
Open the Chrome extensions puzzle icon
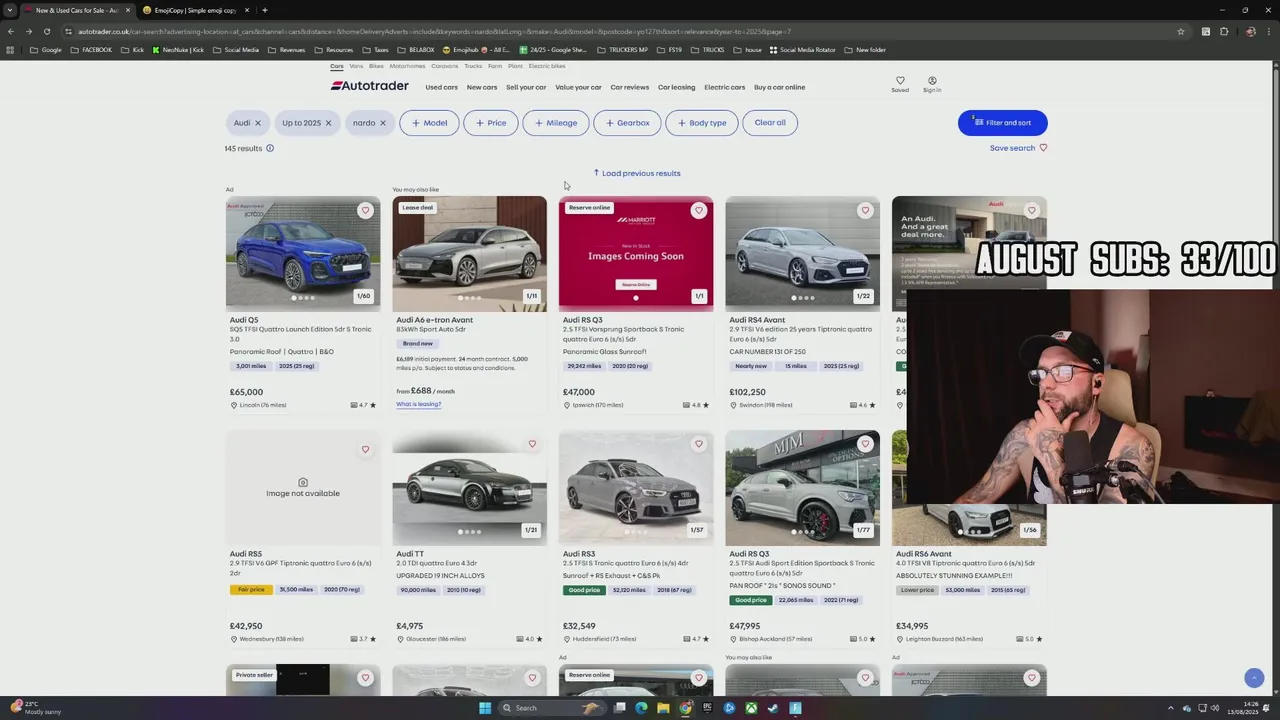[x=1224, y=32]
